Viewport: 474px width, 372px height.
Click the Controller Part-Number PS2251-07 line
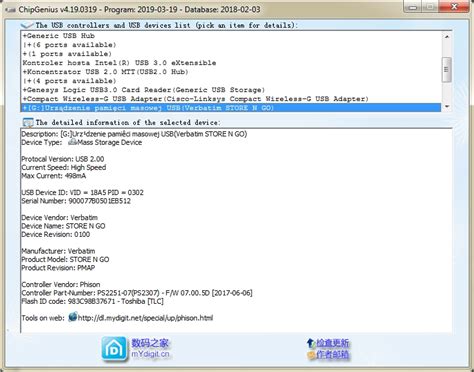tap(137, 293)
